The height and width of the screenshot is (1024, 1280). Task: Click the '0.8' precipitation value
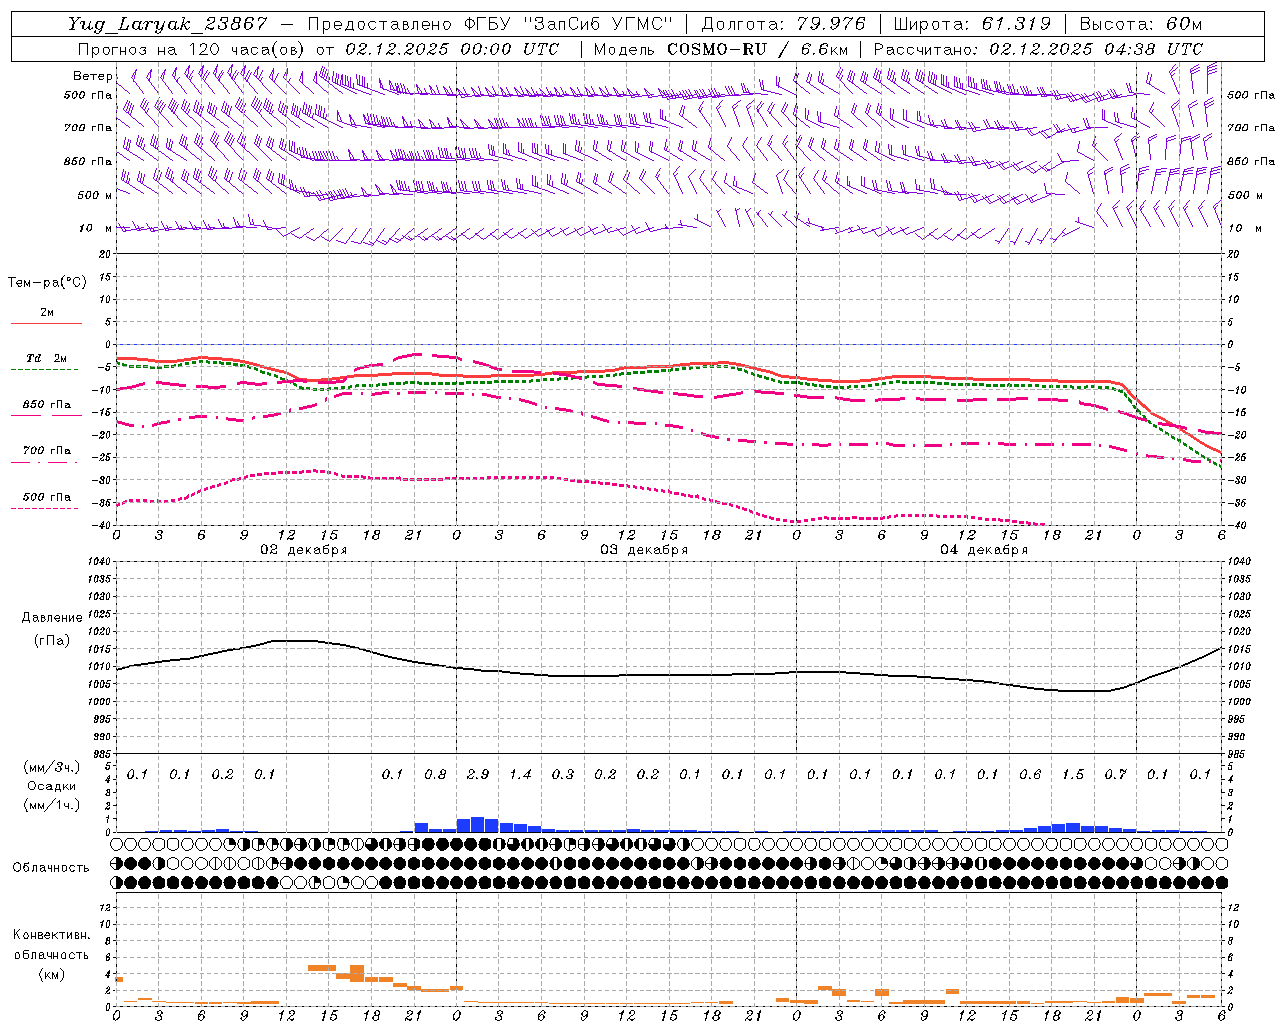435,774
